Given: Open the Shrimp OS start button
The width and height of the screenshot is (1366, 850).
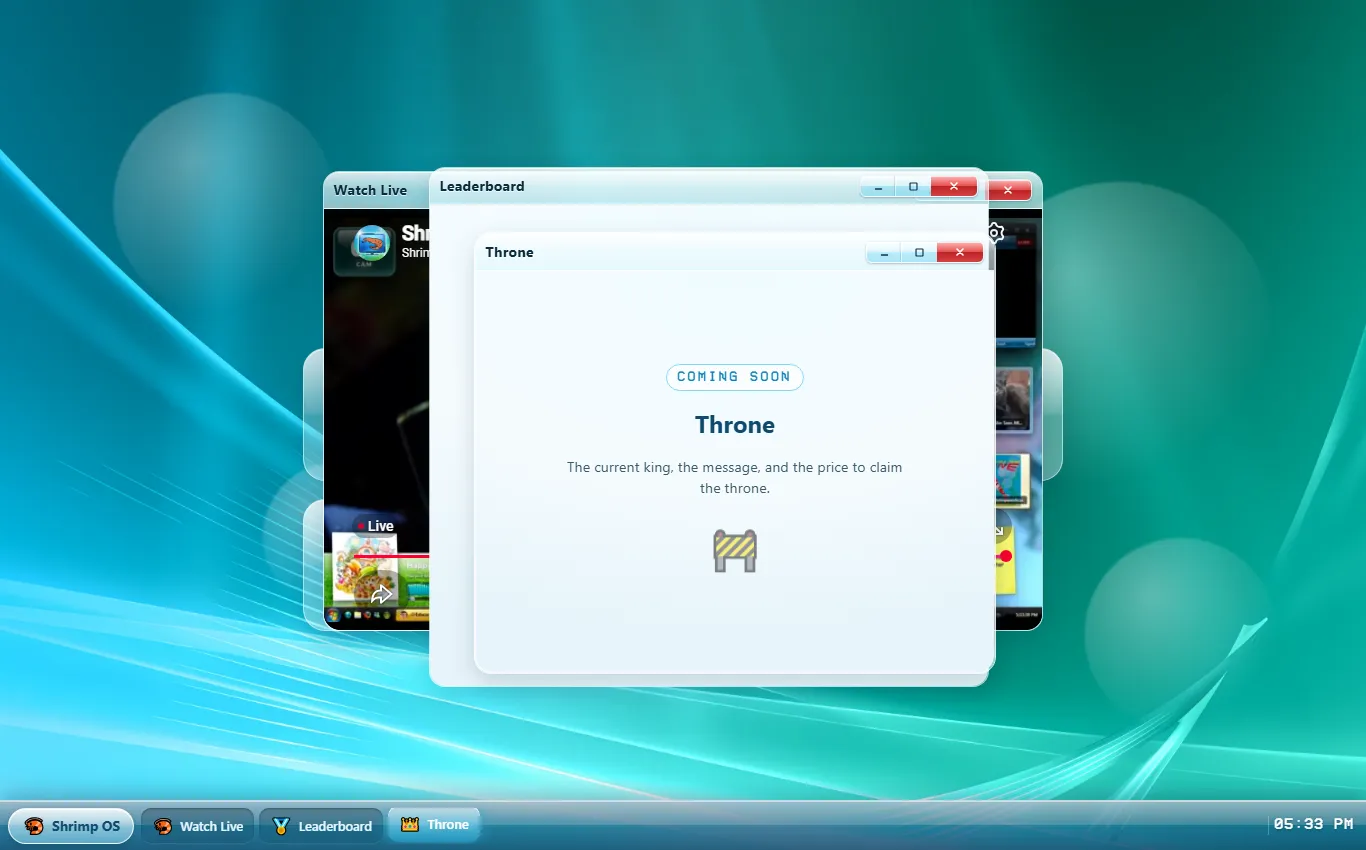Looking at the screenshot, I should click(x=71, y=826).
